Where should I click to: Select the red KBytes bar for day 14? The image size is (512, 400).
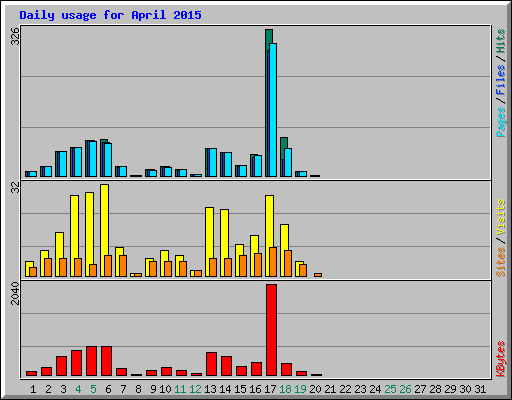click(226, 366)
